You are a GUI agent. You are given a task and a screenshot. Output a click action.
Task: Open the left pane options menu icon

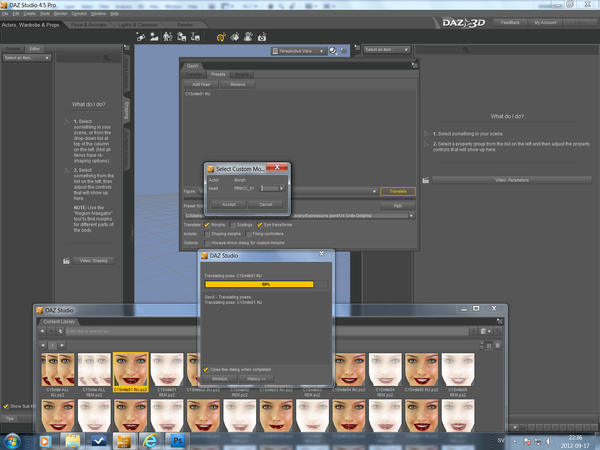click(126, 47)
